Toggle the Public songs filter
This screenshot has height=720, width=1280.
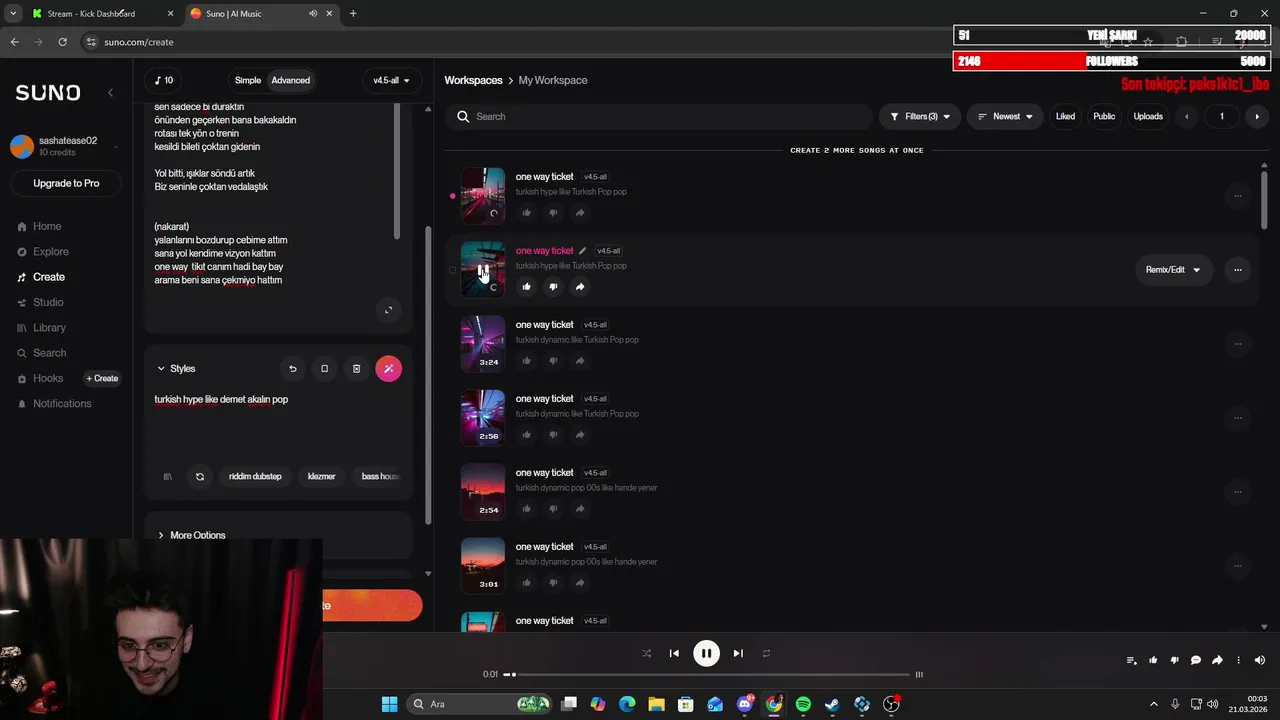1104,117
